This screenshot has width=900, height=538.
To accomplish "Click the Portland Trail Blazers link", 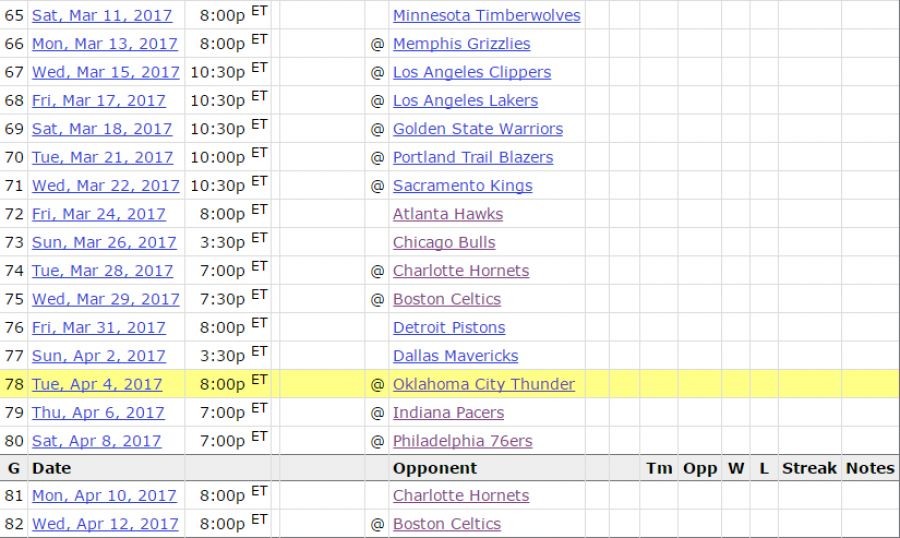I will click(472, 157).
